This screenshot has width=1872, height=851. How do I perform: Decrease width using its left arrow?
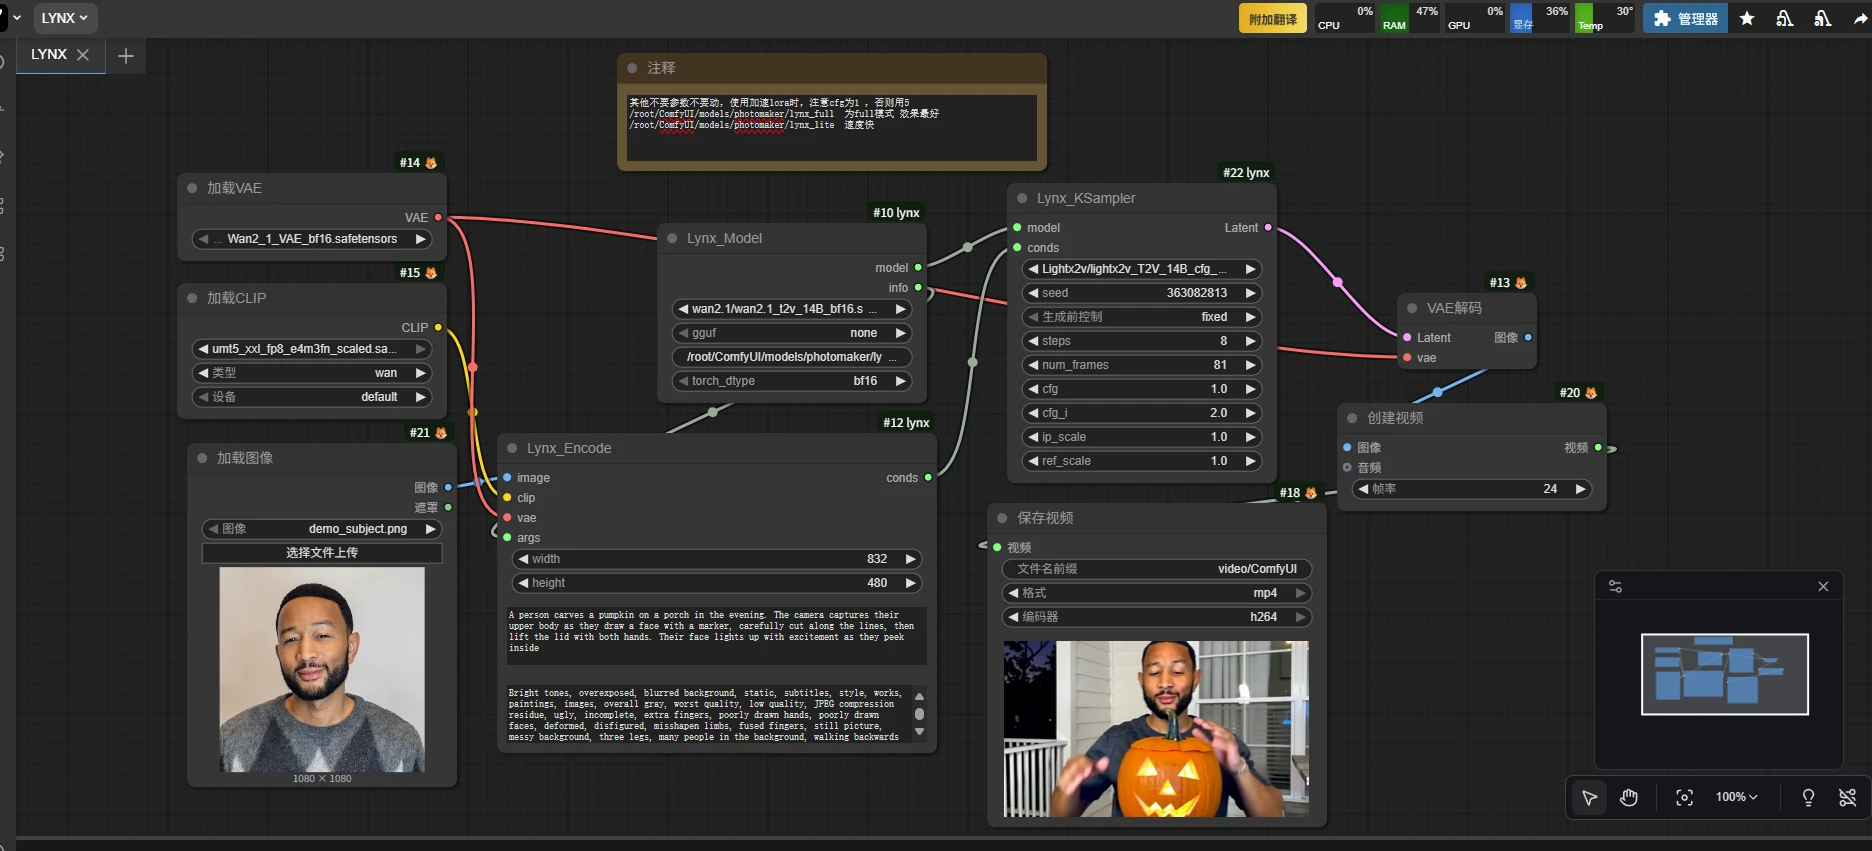coord(523,559)
